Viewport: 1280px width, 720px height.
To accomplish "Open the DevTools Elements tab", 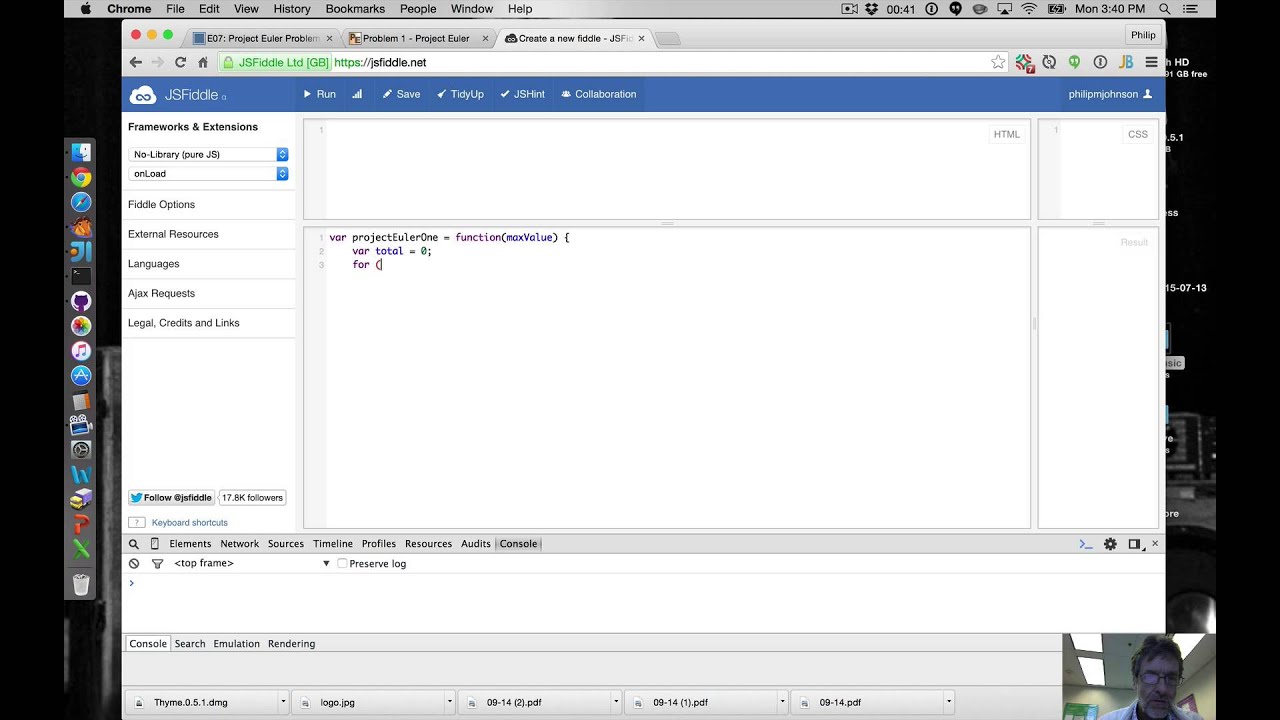I will tap(190, 544).
